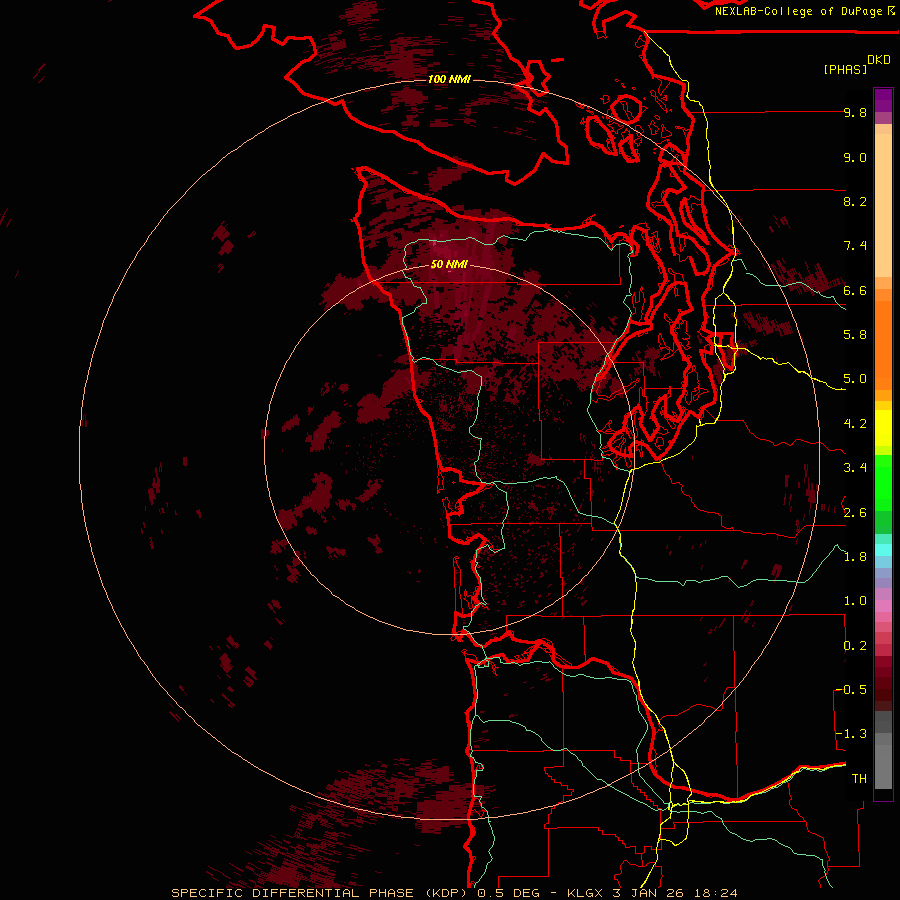Click the 100 NMI range ring label
Screen dimensions: 900x900
point(449,79)
